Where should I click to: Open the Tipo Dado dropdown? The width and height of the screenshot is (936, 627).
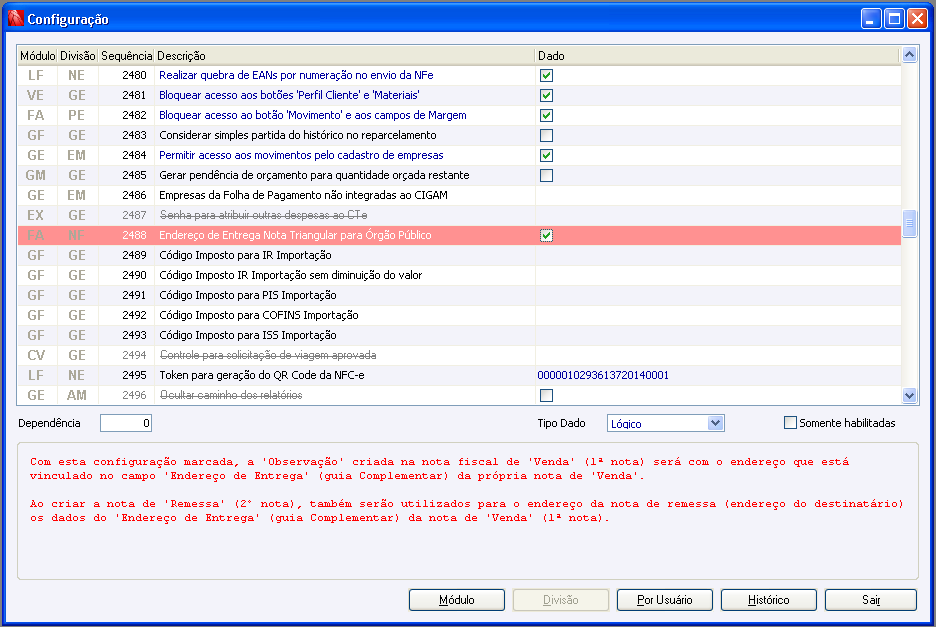[x=715, y=423]
